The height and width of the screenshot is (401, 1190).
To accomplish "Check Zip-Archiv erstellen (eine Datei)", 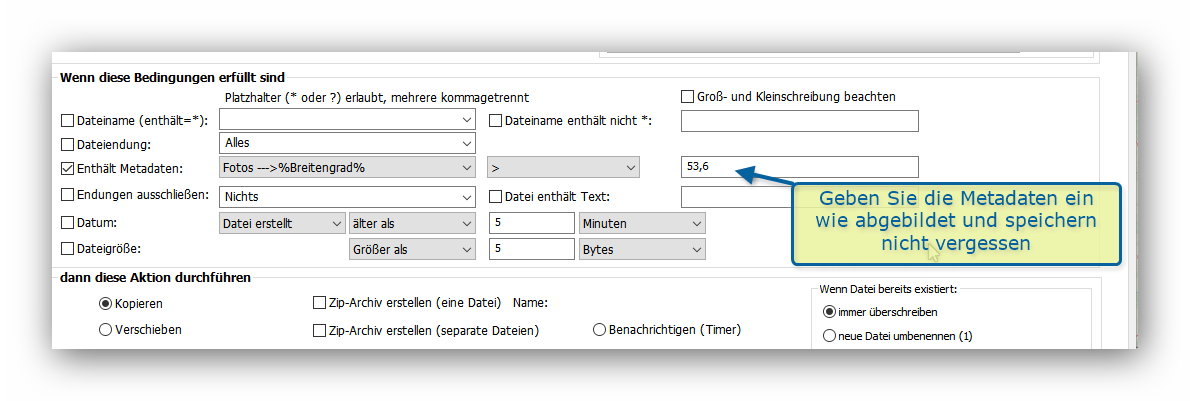I will tap(319, 302).
